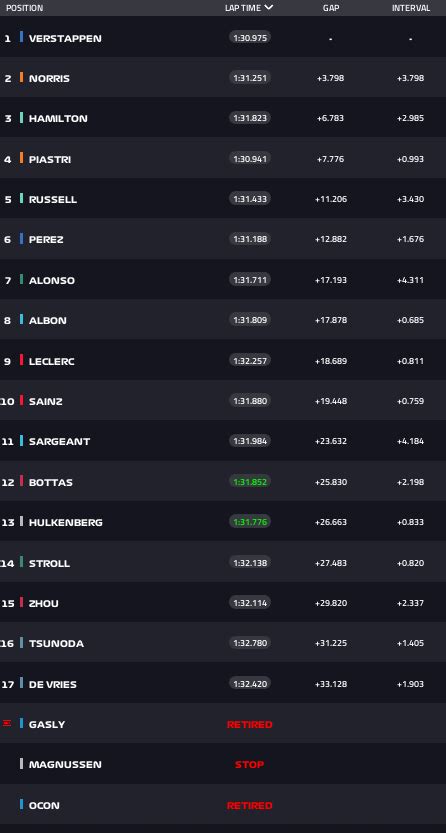This screenshot has height=833, width=446.
Task: Click Leclerc's red team color marker
Action: [22, 360]
